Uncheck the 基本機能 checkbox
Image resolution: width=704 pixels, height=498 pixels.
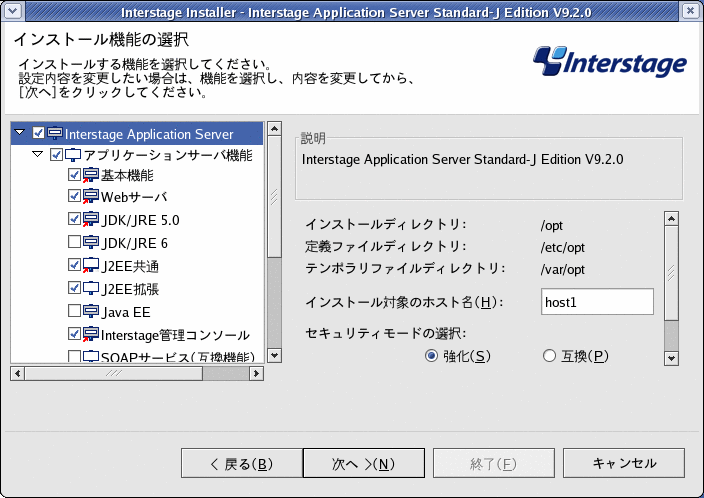pos(74,175)
